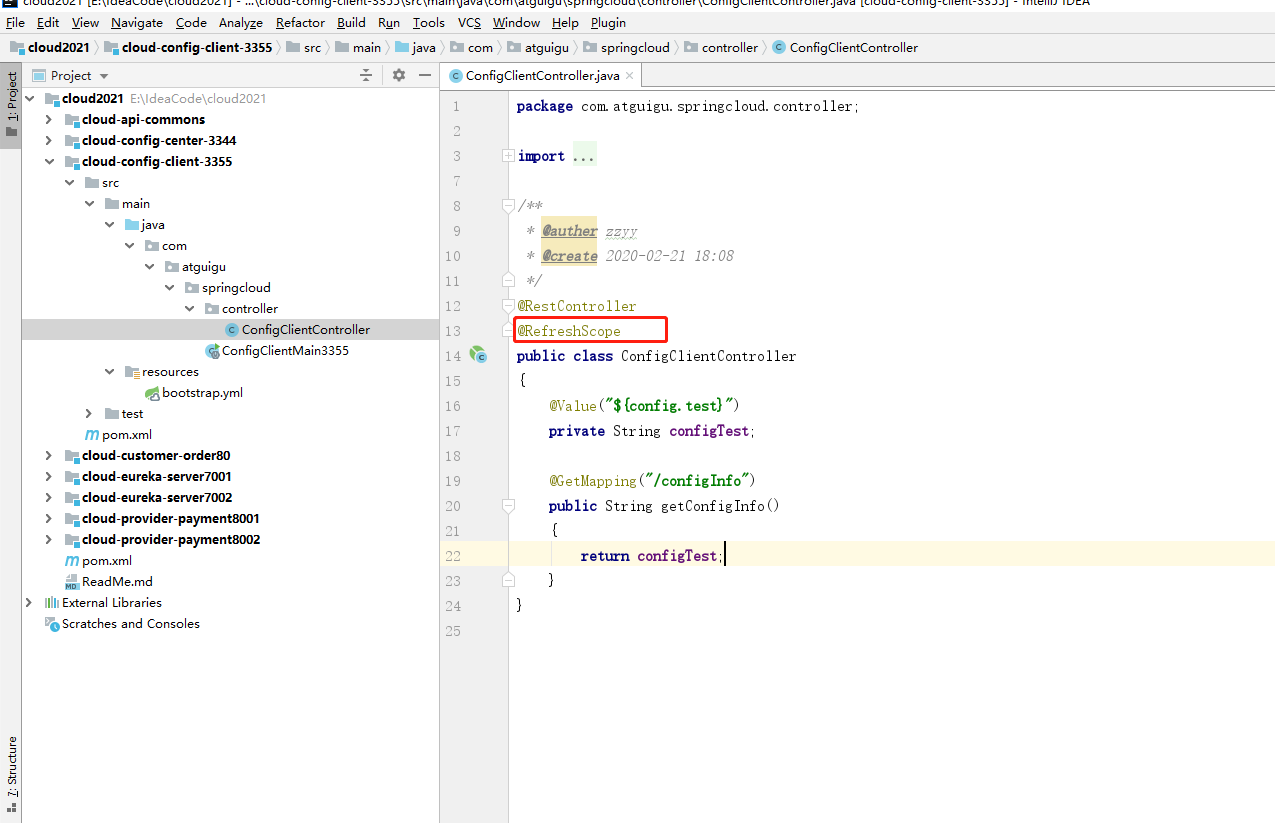This screenshot has height=823, width=1275.
Task: Expand the cloud-provider-payment8002 module
Action: click(49, 540)
